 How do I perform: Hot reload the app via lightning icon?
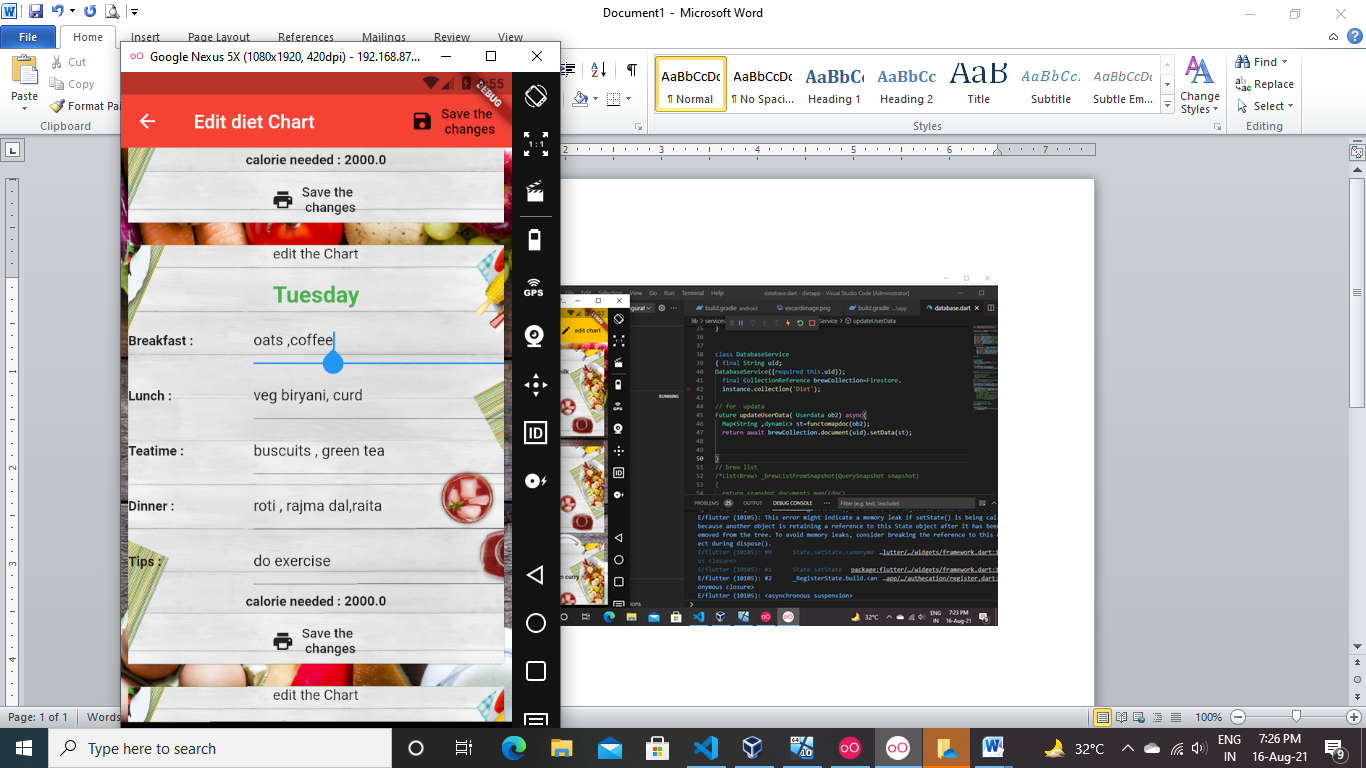coord(787,323)
